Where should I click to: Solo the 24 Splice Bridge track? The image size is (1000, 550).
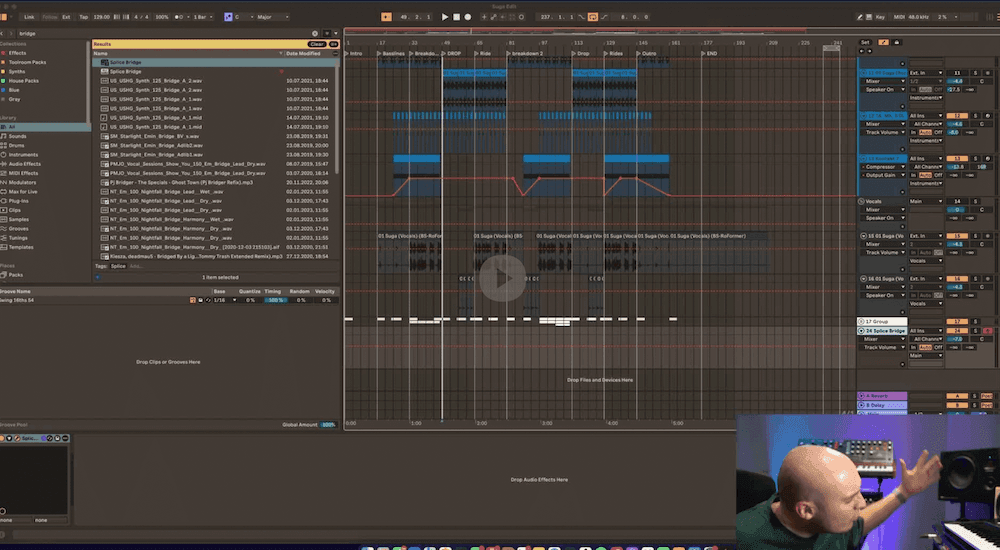pos(975,331)
